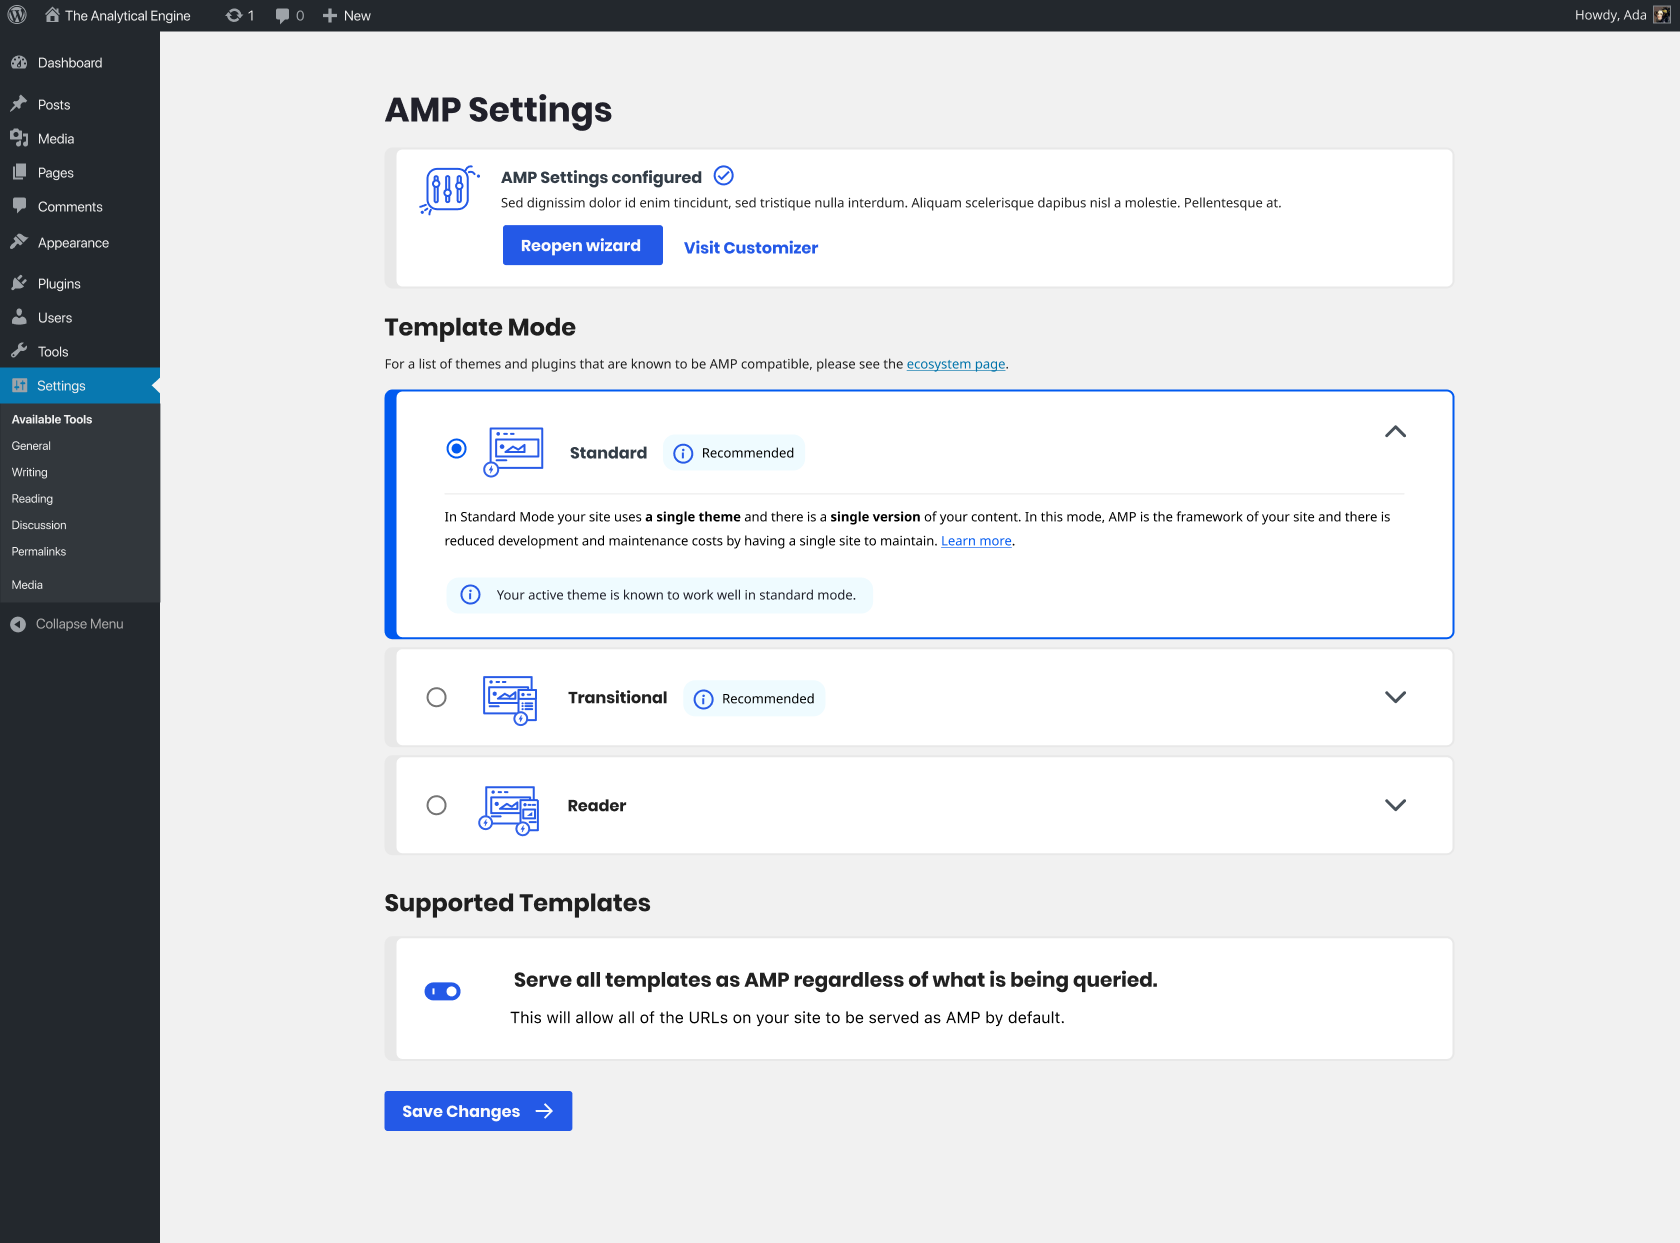Screen dimensions: 1680x1243
Task: Click The Analytical Engine site name
Action: (x=127, y=16)
